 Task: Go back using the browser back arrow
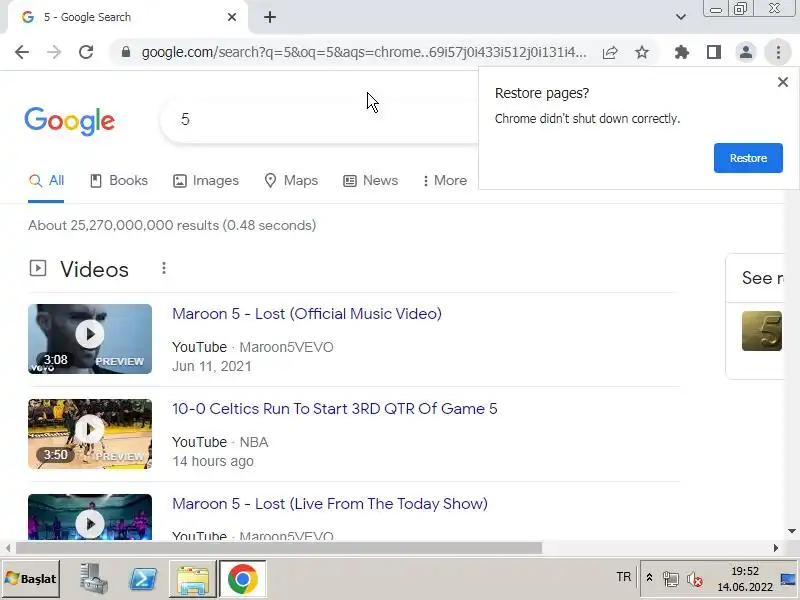pos(22,52)
